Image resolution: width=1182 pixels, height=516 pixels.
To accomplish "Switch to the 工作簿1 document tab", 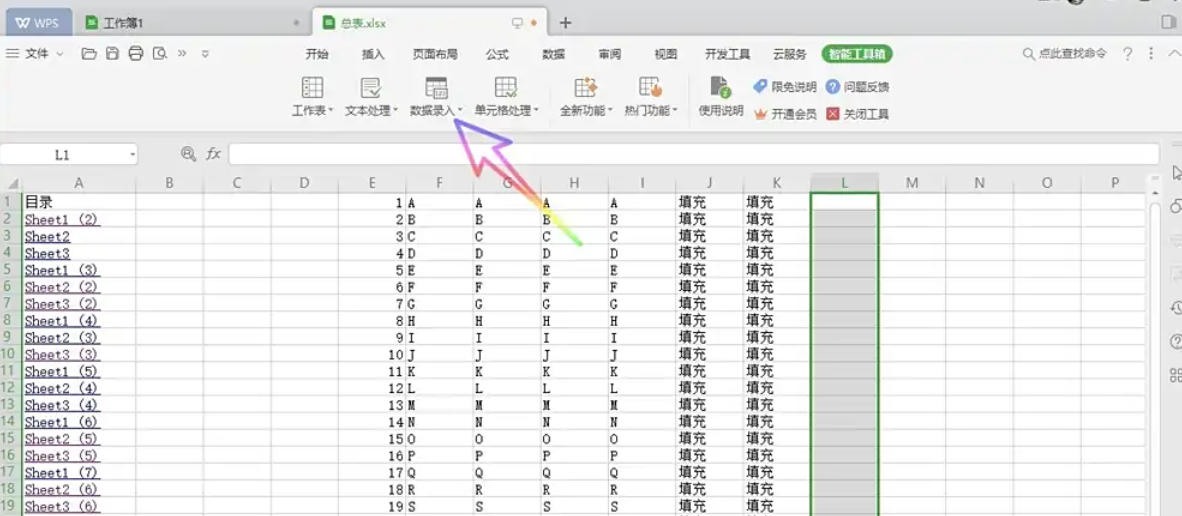I will tap(123, 22).
